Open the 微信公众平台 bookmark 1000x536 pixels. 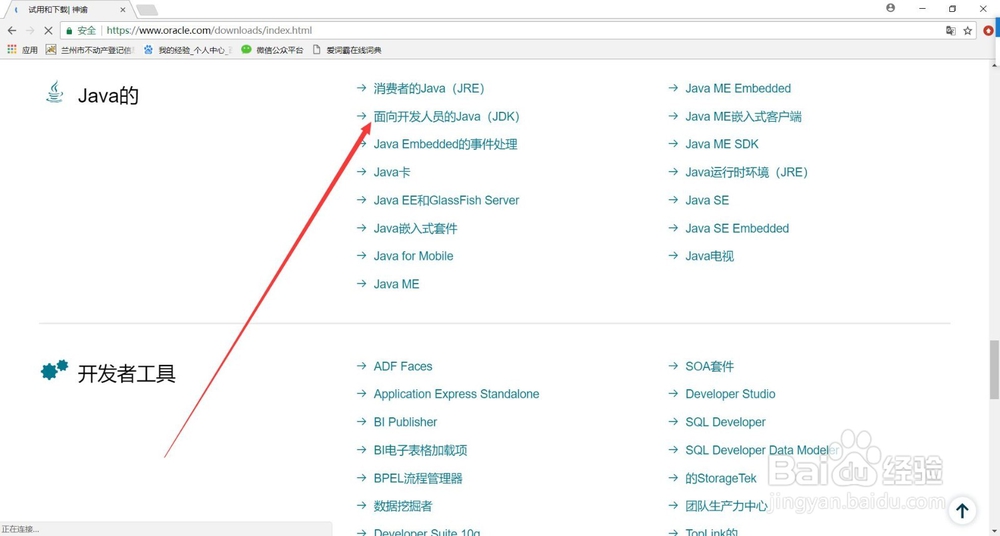tap(272, 50)
